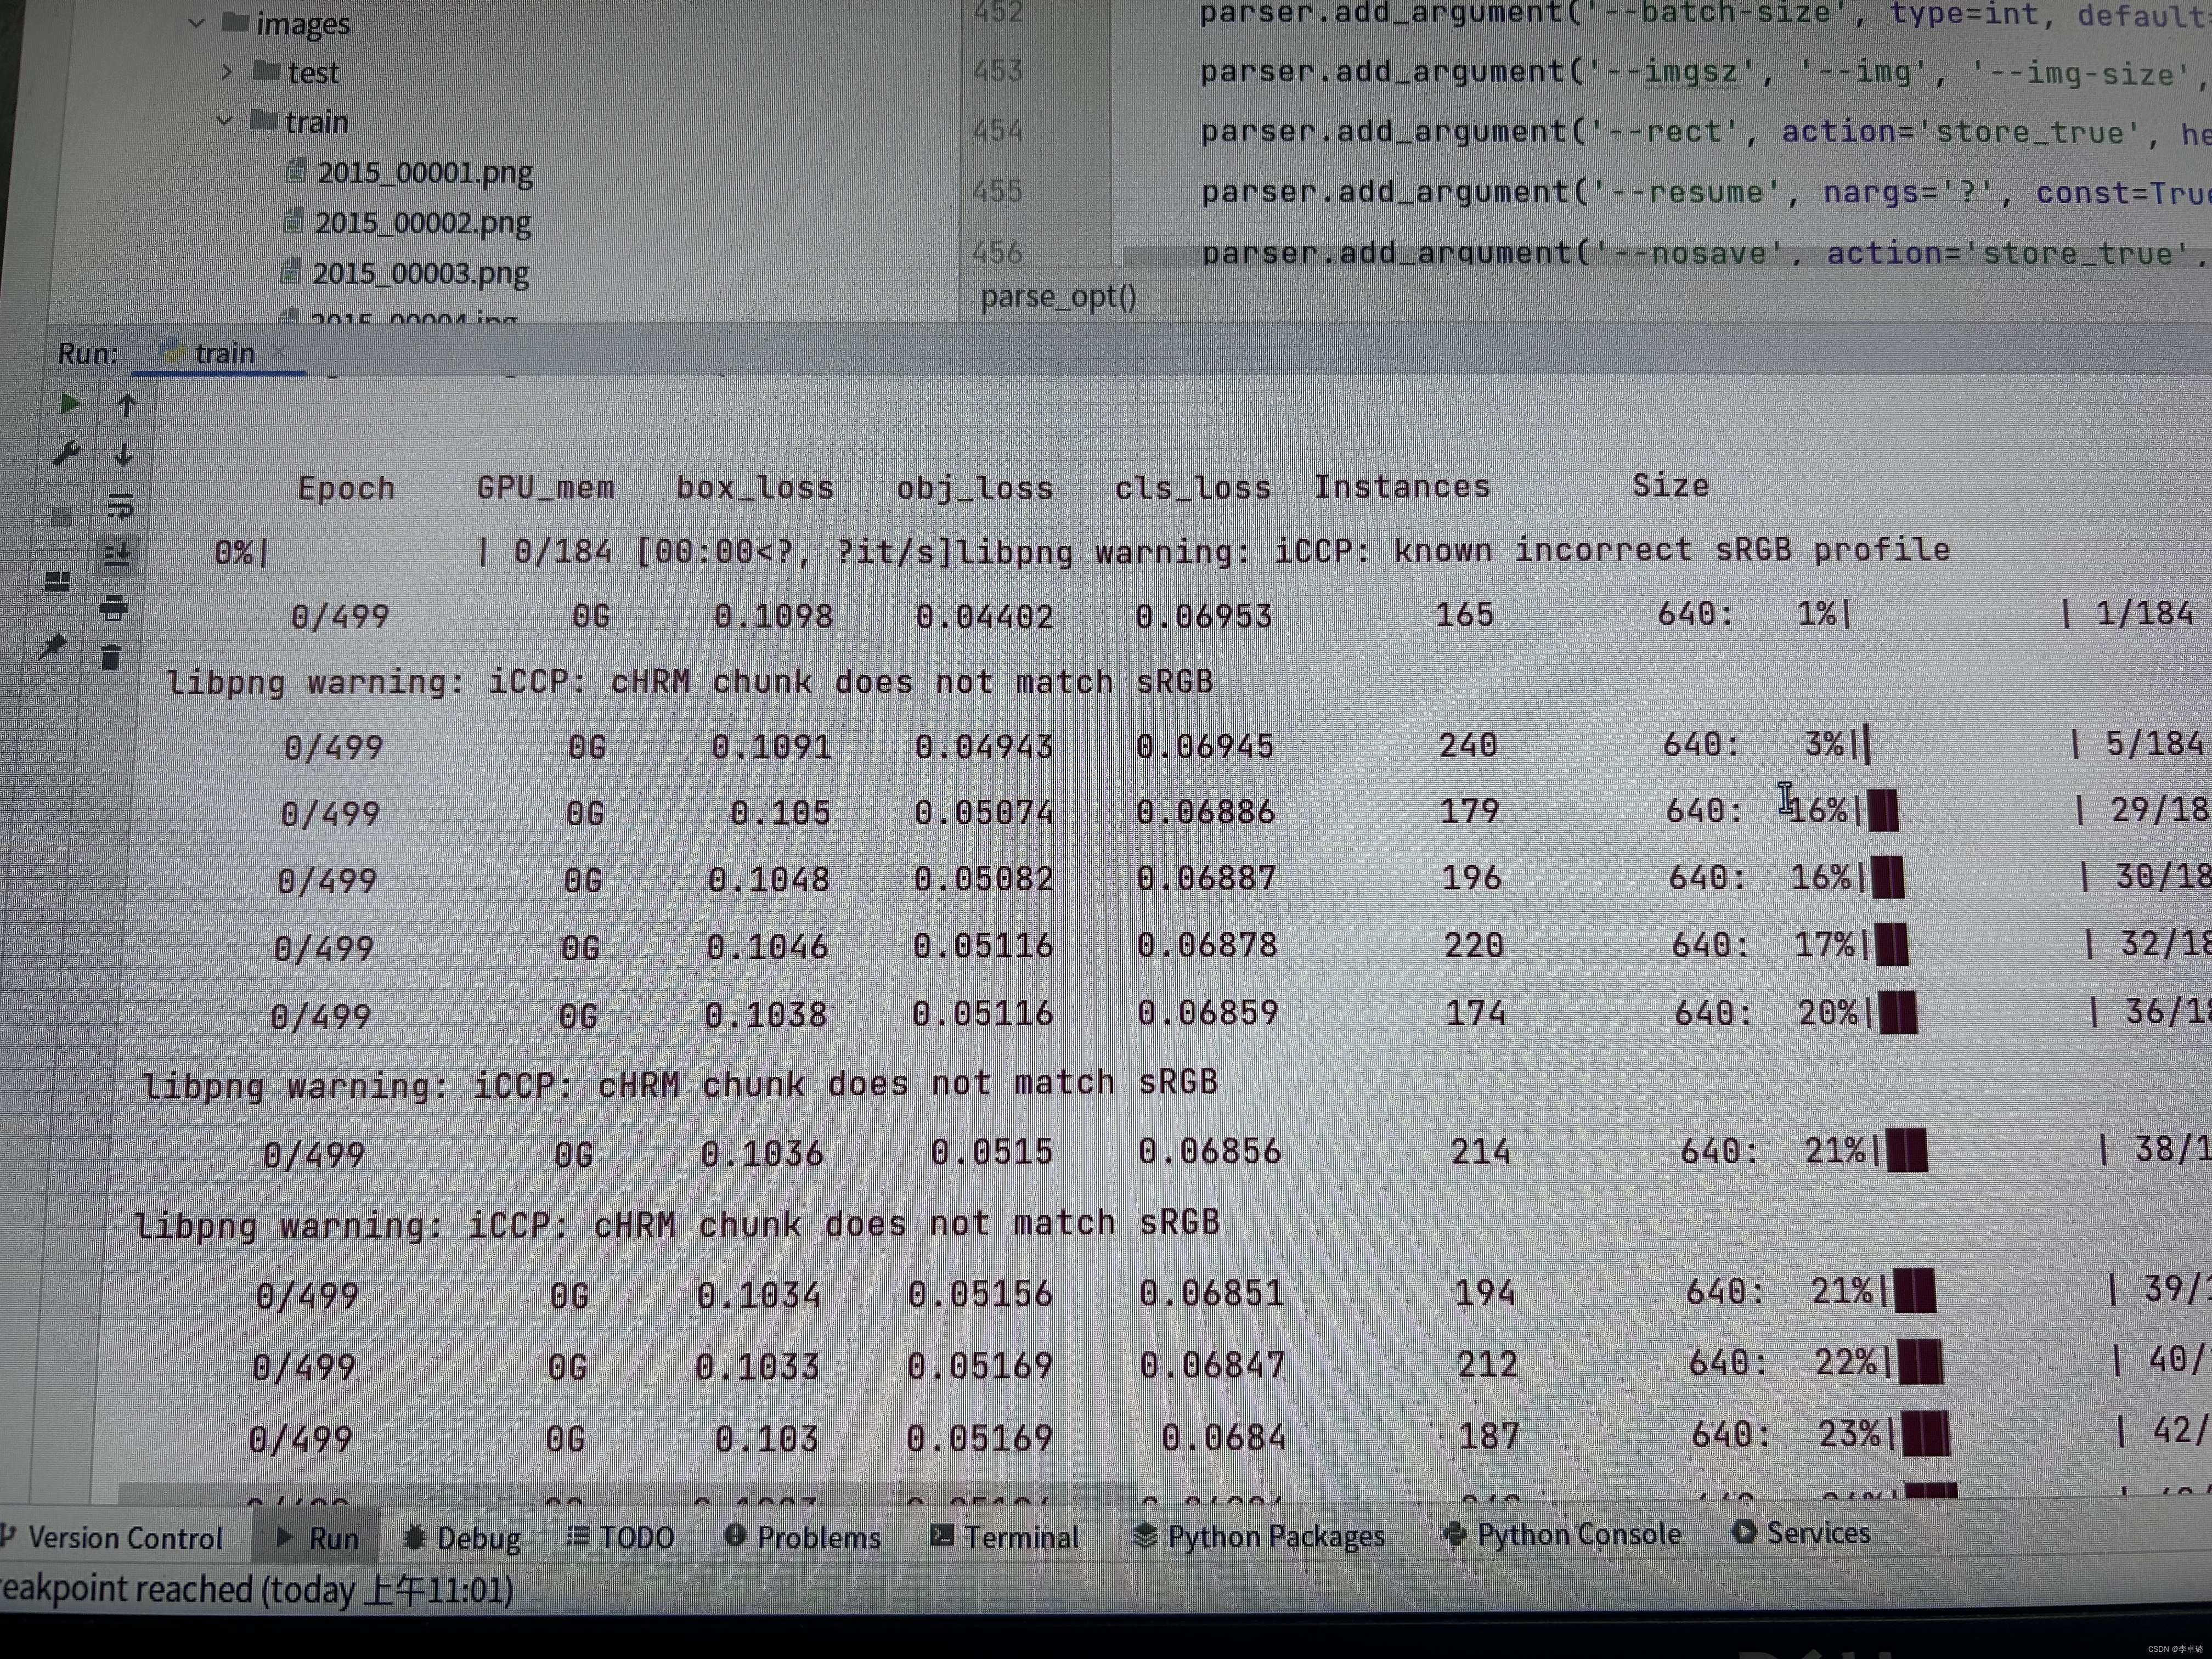This screenshot has width=2212, height=1659.
Task: Open run configuration wrench settings
Action: 66,454
